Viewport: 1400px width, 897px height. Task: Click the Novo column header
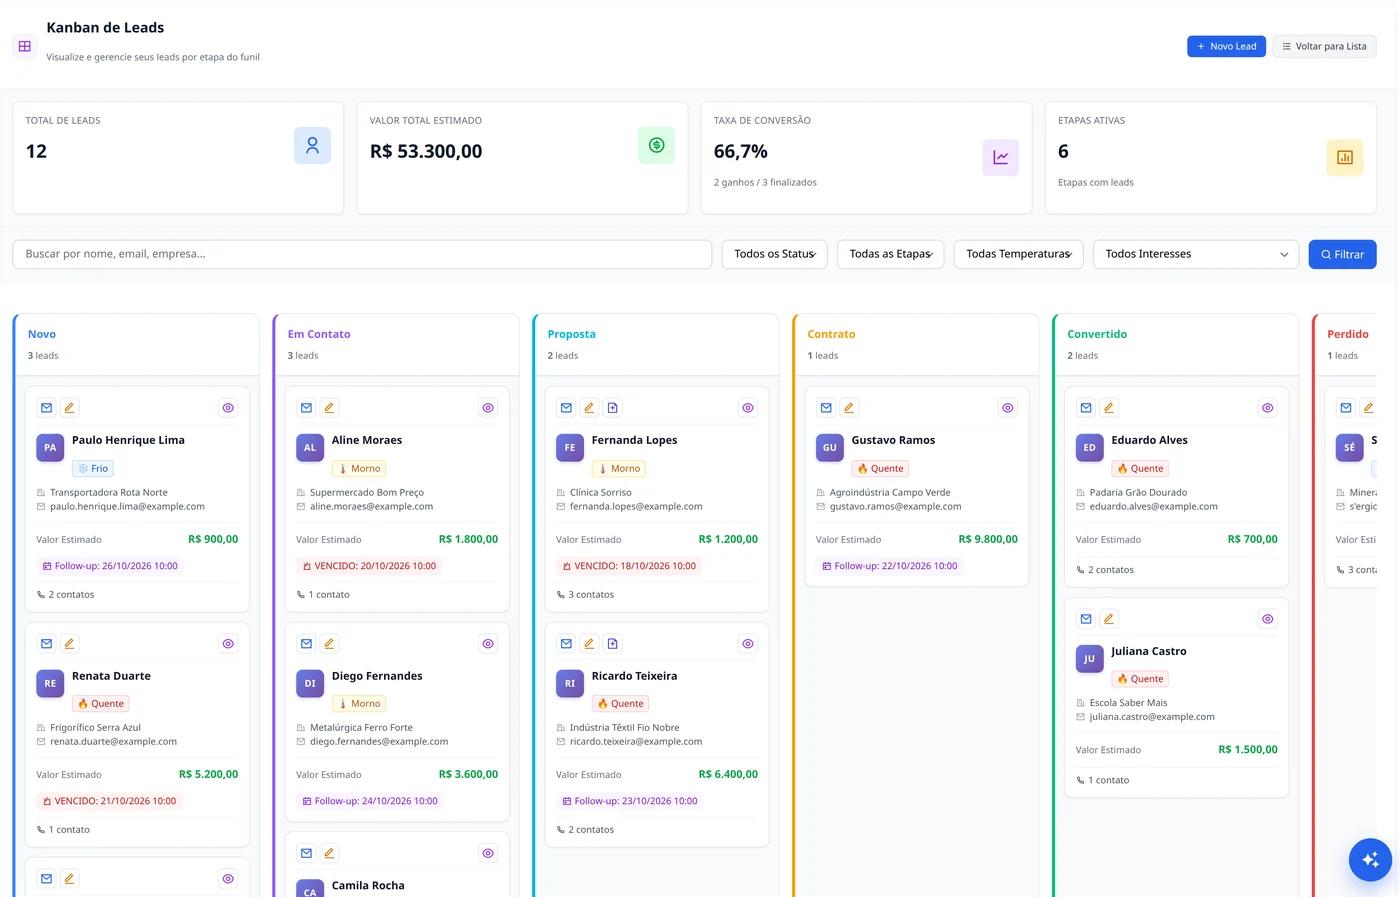[42, 334]
